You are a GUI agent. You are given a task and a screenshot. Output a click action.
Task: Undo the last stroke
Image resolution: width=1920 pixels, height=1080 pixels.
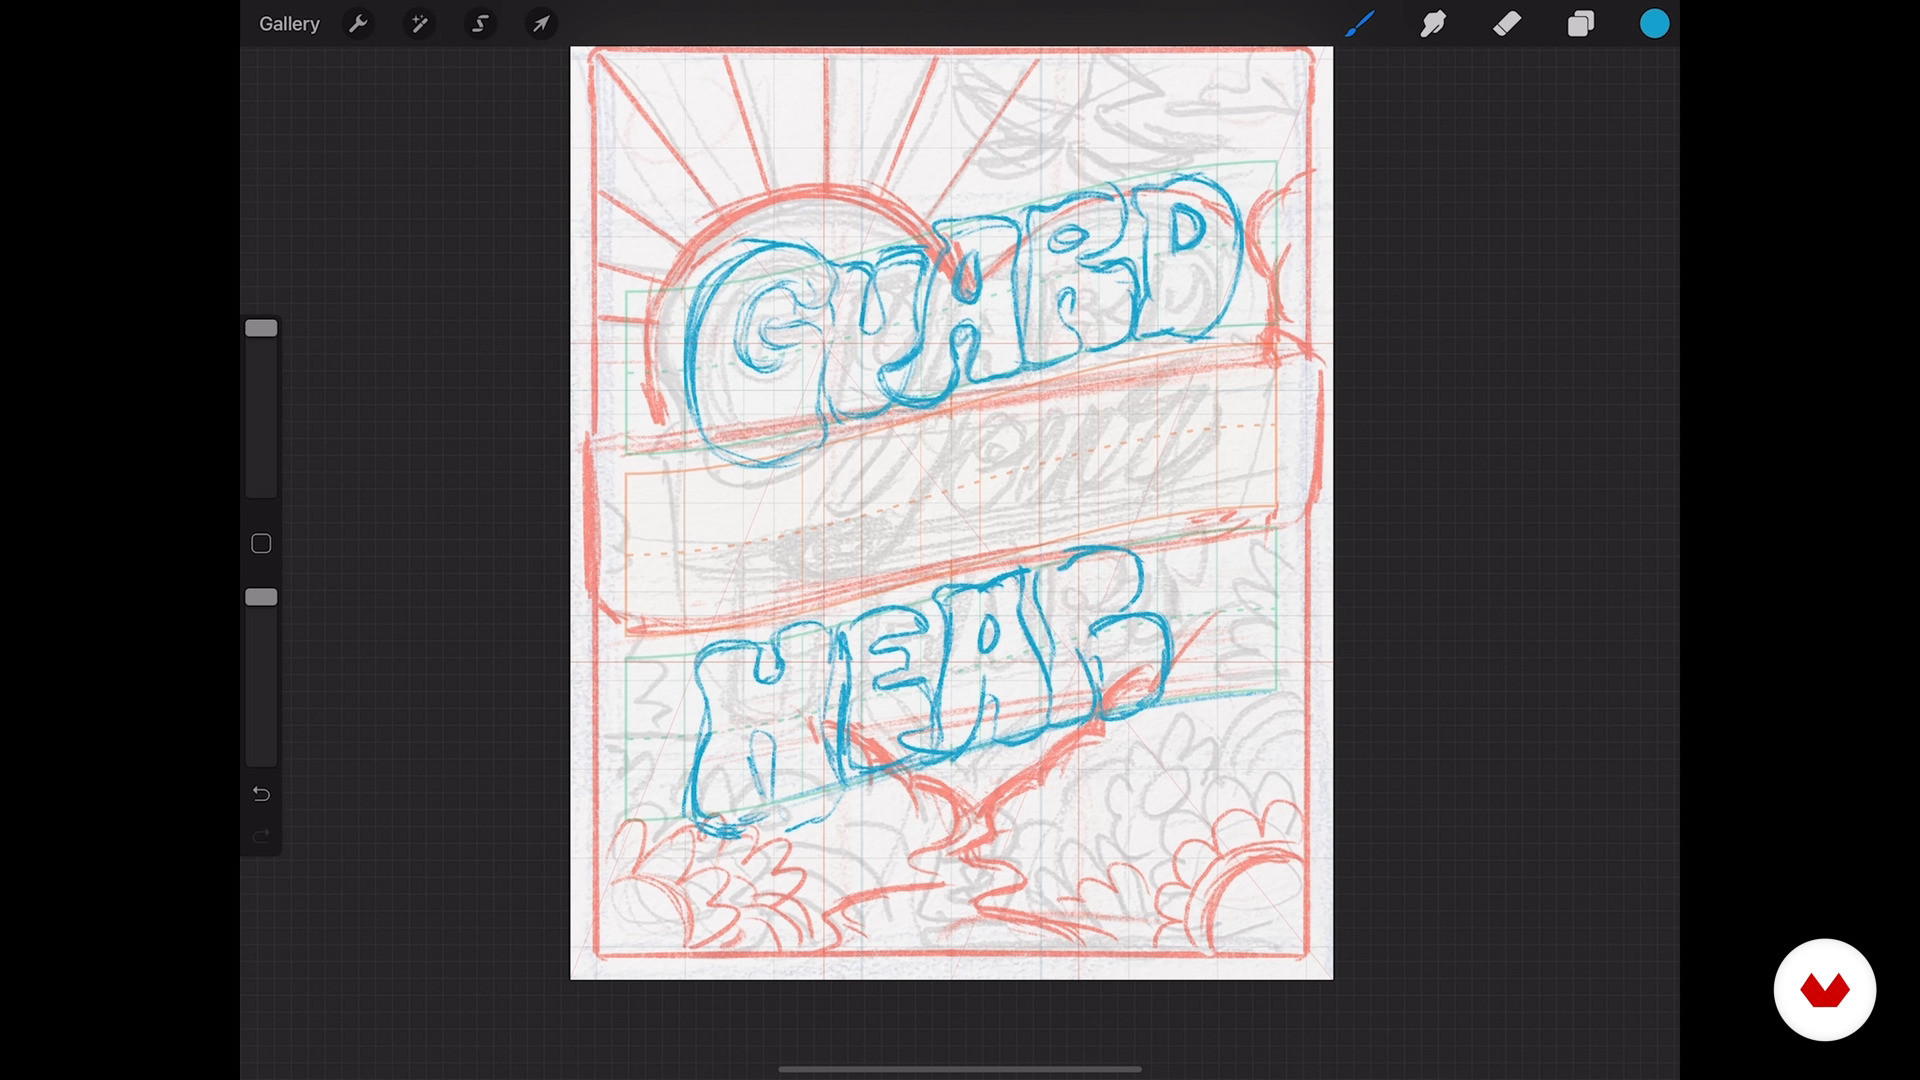click(x=261, y=794)
